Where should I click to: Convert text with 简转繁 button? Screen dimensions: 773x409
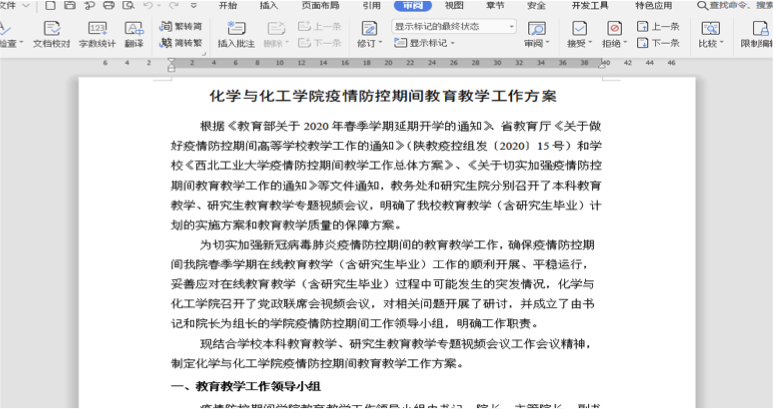180,43
